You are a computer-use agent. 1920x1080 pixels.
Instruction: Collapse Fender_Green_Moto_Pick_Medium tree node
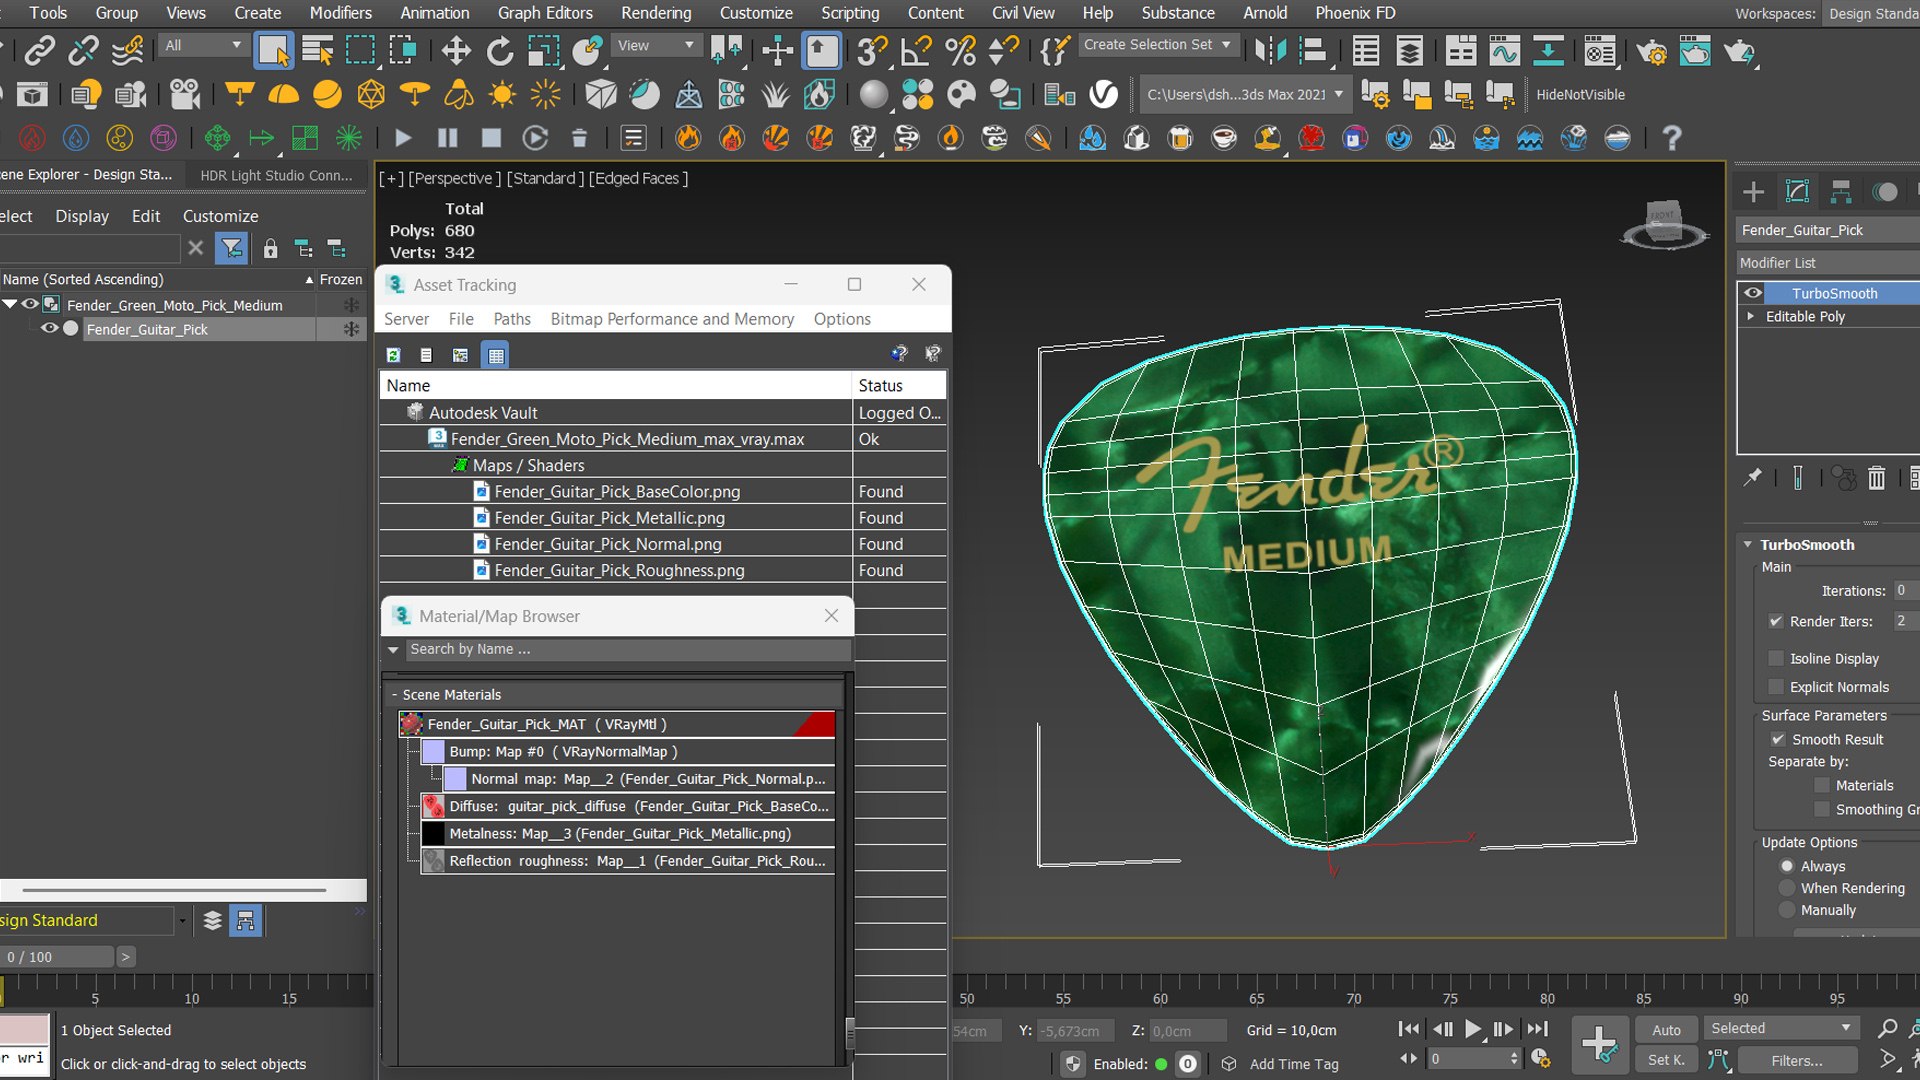(x=10, y=304)
